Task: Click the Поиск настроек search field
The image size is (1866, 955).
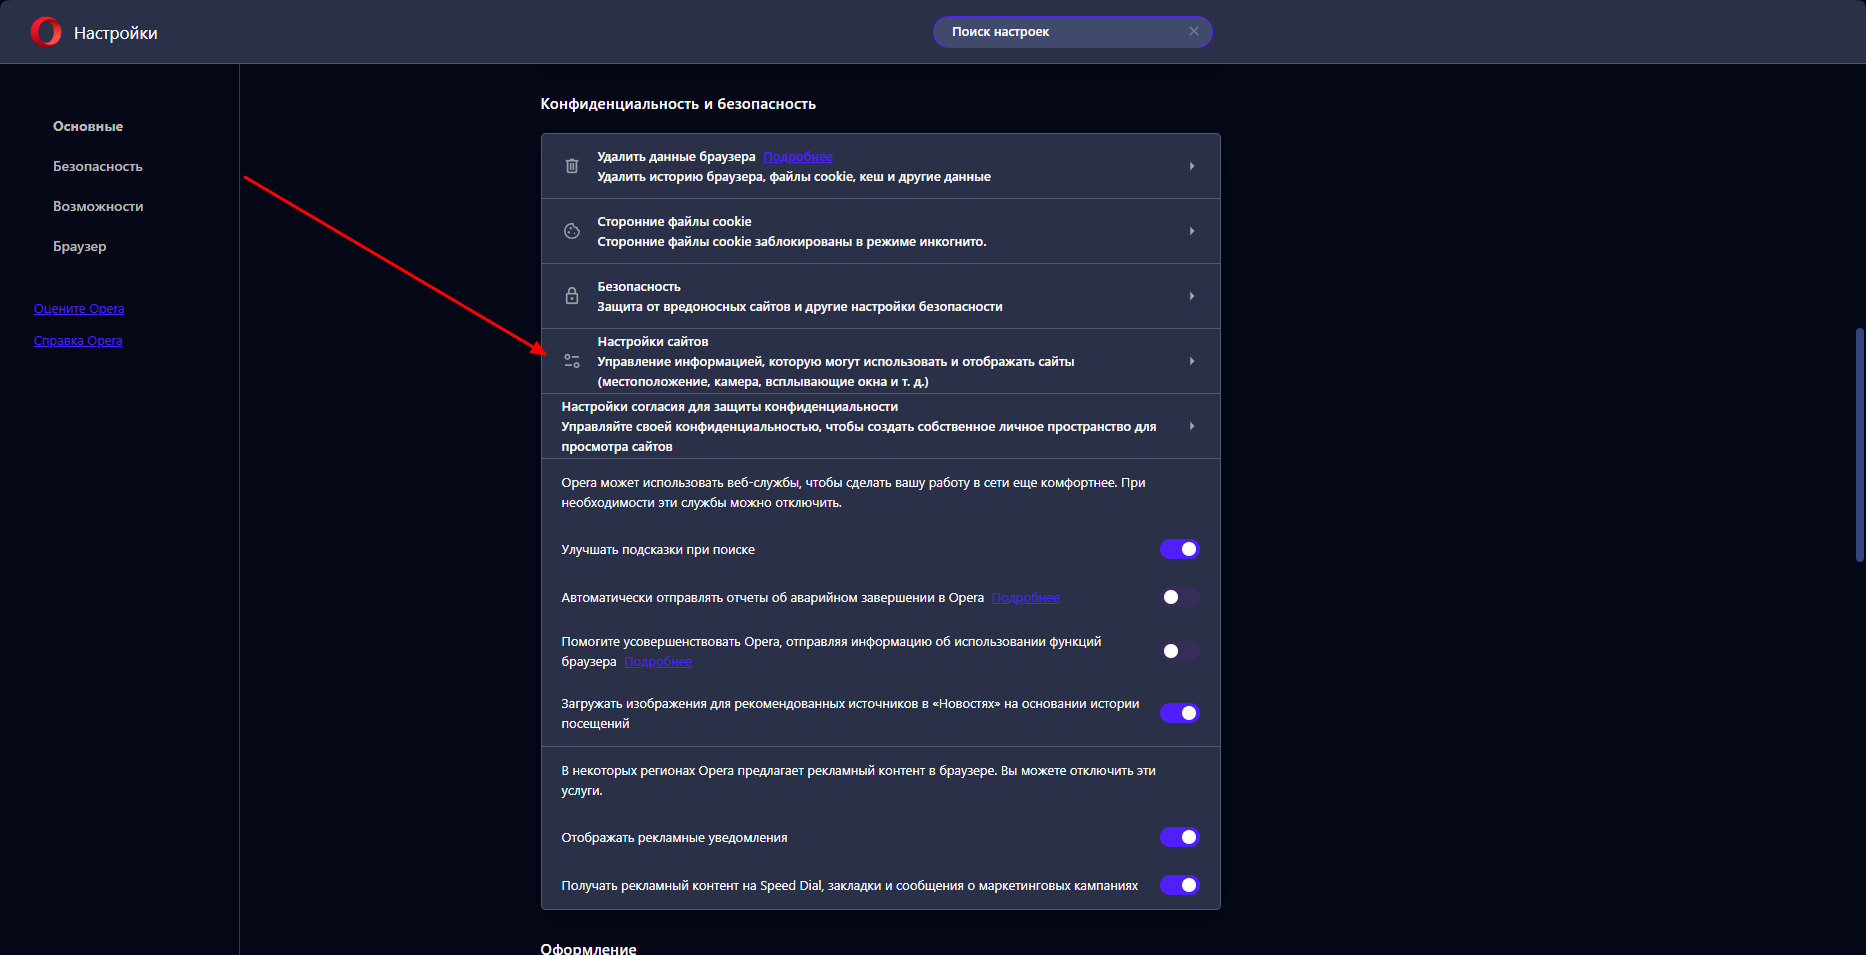Action: (x=1073, y=32)
